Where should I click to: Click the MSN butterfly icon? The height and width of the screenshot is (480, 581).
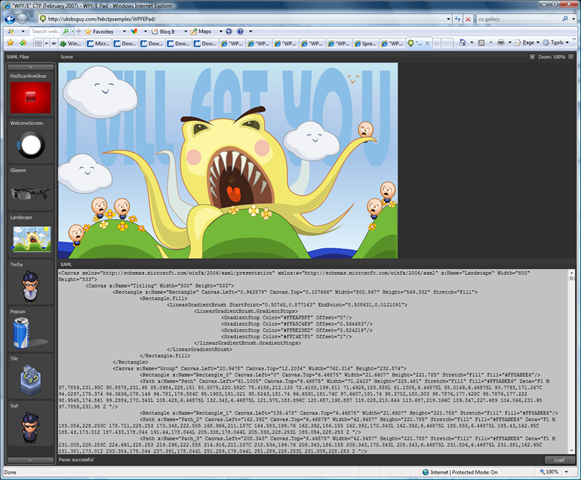[x=134, y=32]
